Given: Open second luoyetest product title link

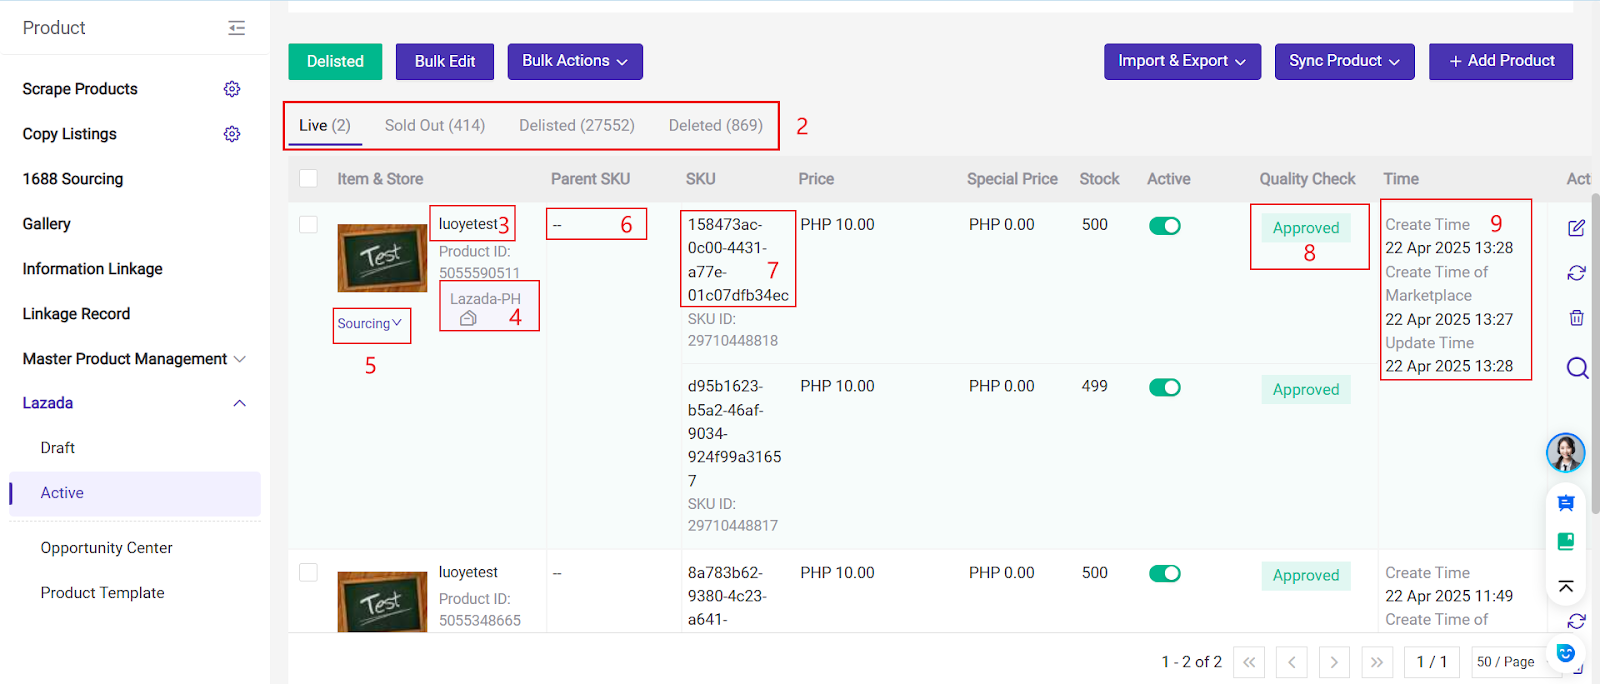Looking at the screenshot, I should (468, 572).
